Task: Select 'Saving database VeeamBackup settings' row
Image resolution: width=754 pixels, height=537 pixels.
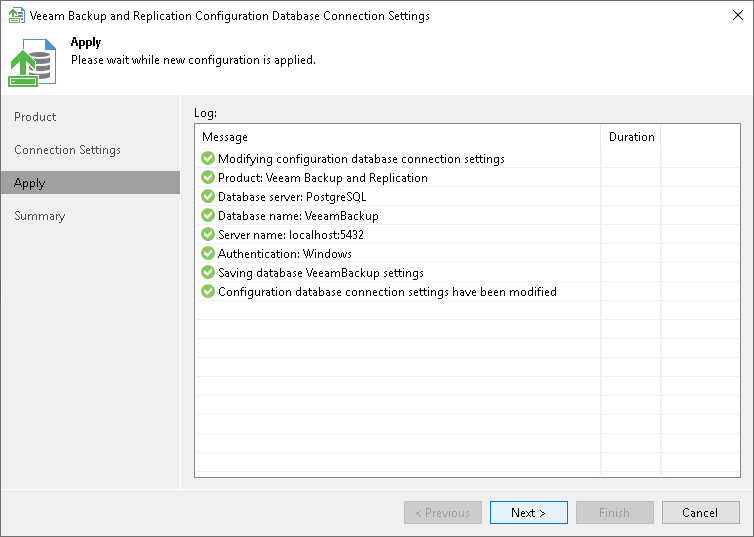Action: tap(467, 272)
